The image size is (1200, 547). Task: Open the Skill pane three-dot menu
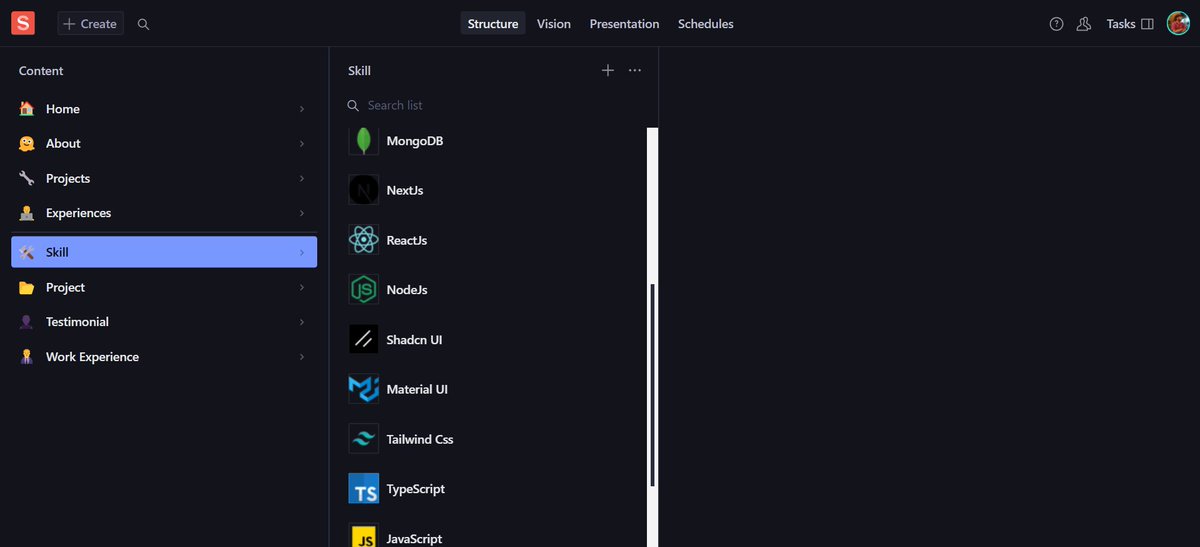[x=635, y=70]
